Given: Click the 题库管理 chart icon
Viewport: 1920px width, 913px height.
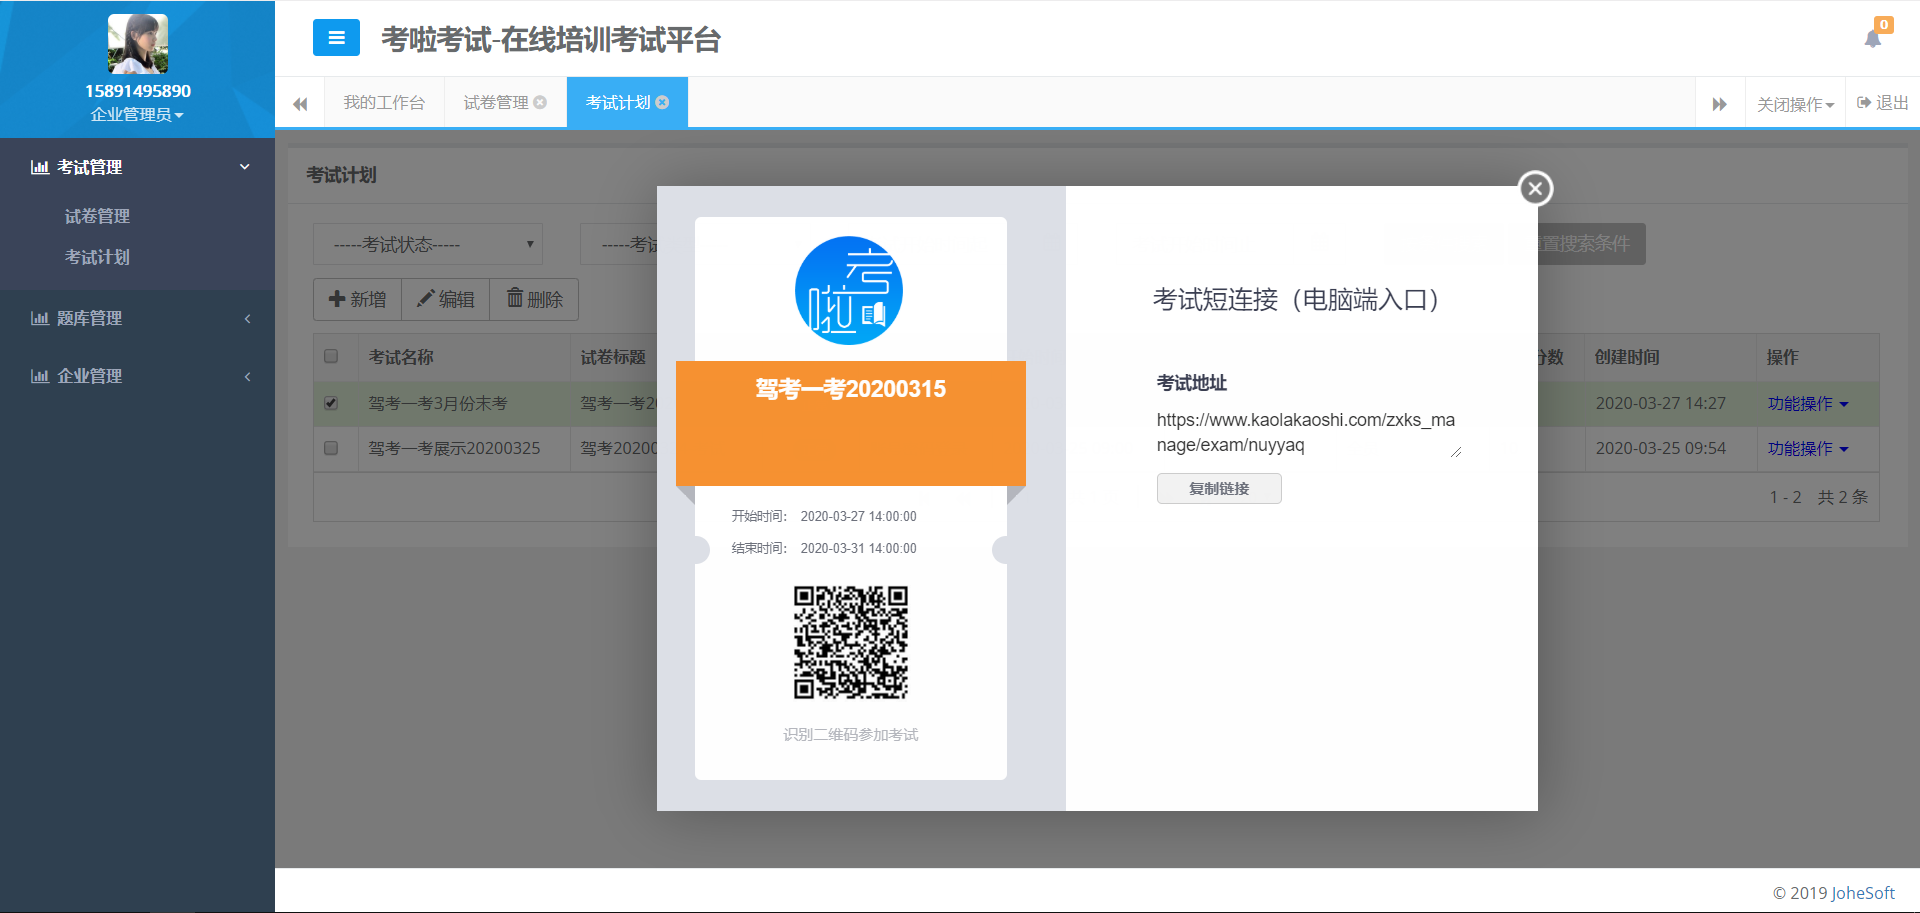Looking at the screenshot, I should [x=40, y=318].
